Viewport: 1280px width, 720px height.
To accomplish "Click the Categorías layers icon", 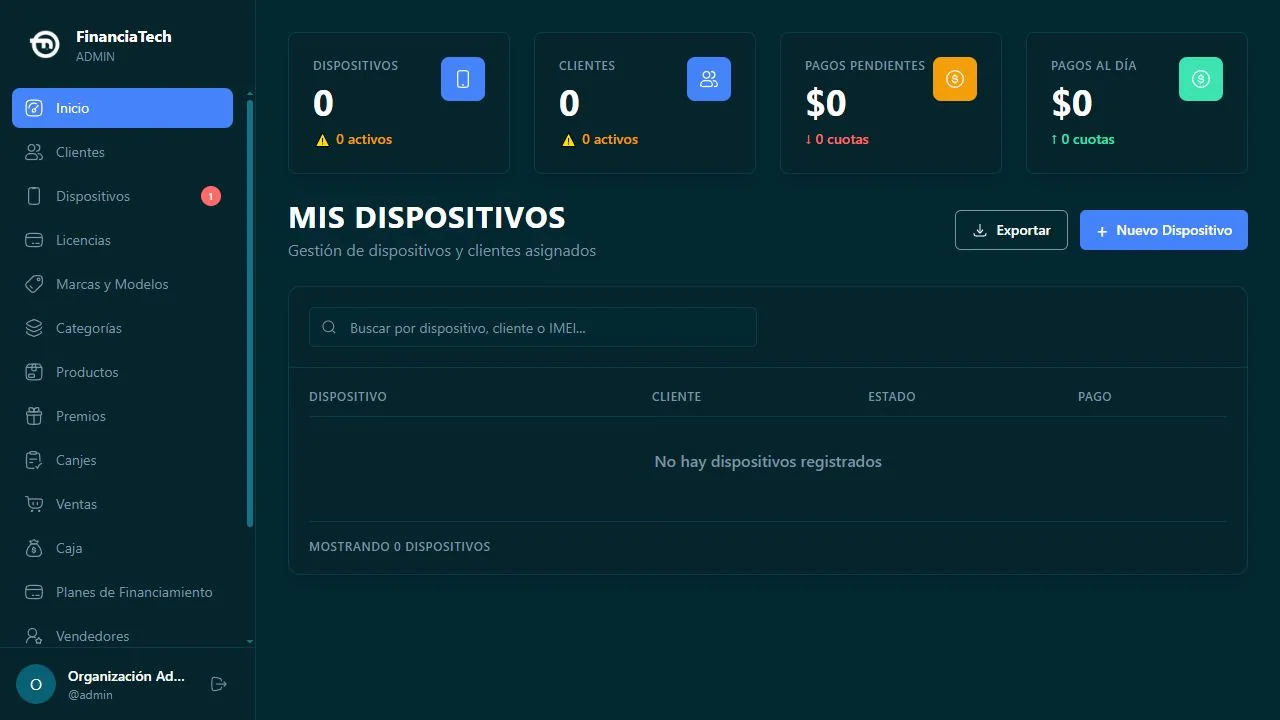I will 34,328.
